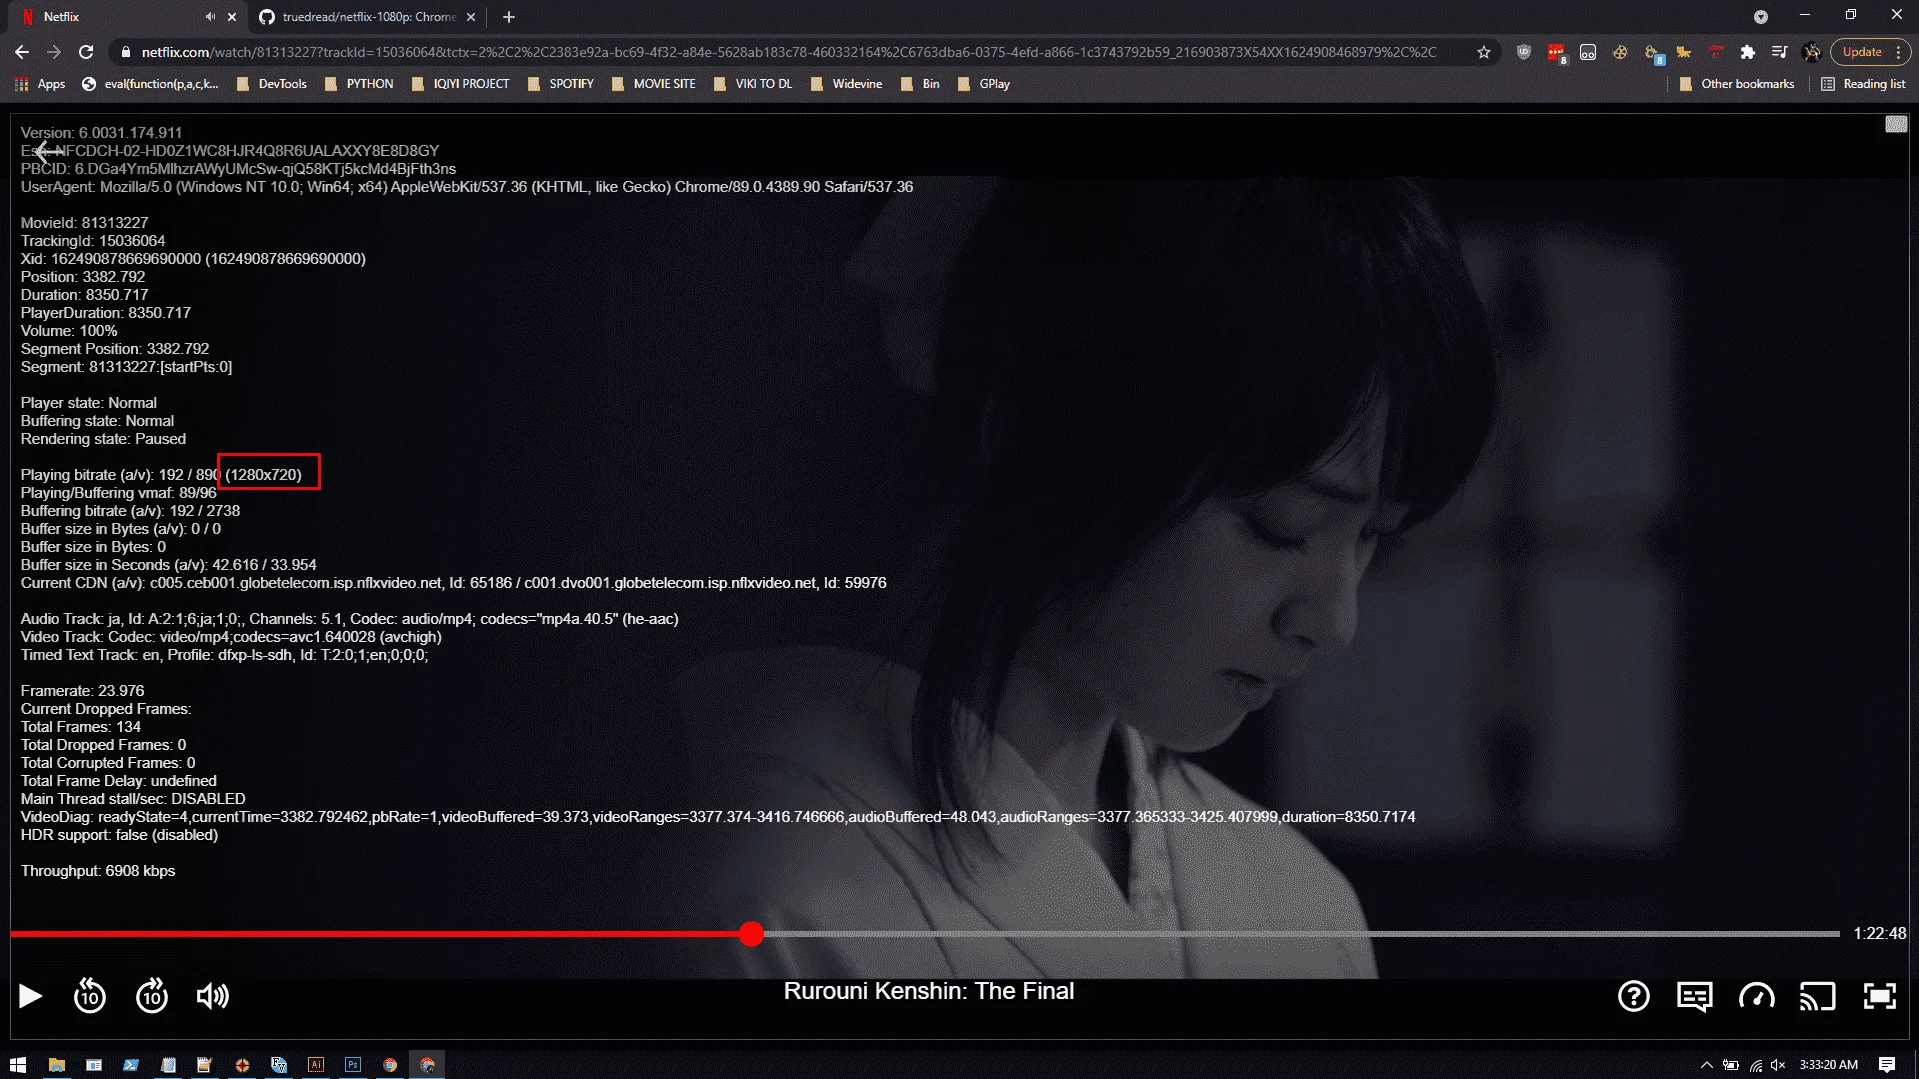This screenshot has height=1079, width=1919.
Task: Go back to the previous page
Action: point(22,52)
